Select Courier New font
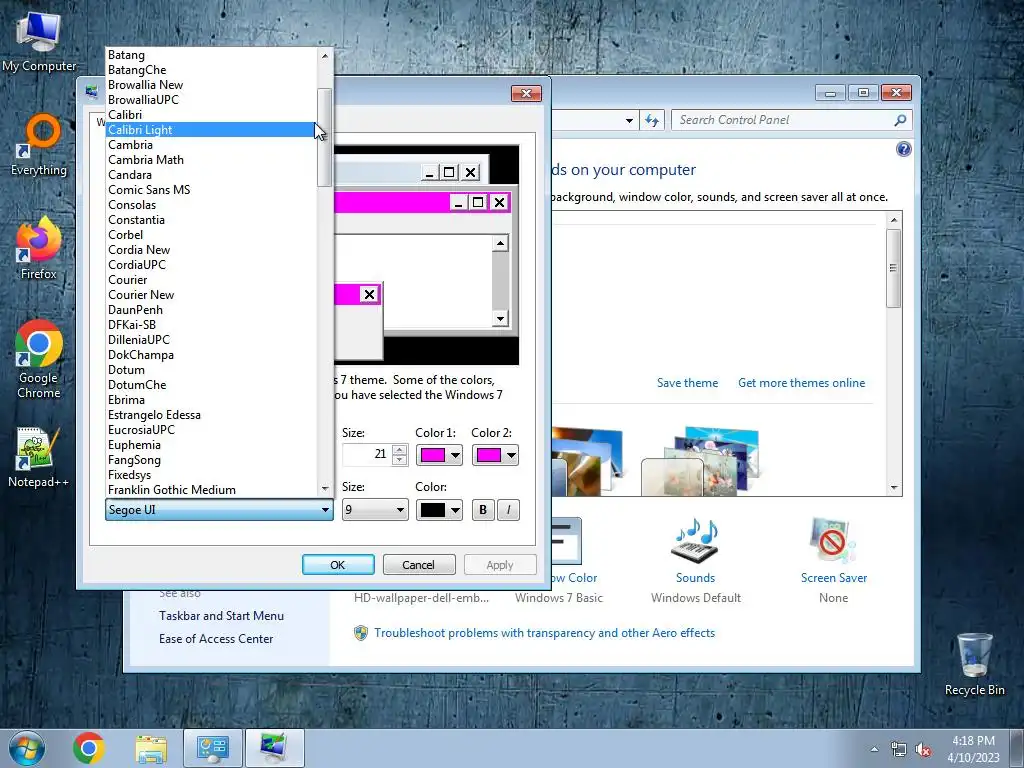 [210, 295]
